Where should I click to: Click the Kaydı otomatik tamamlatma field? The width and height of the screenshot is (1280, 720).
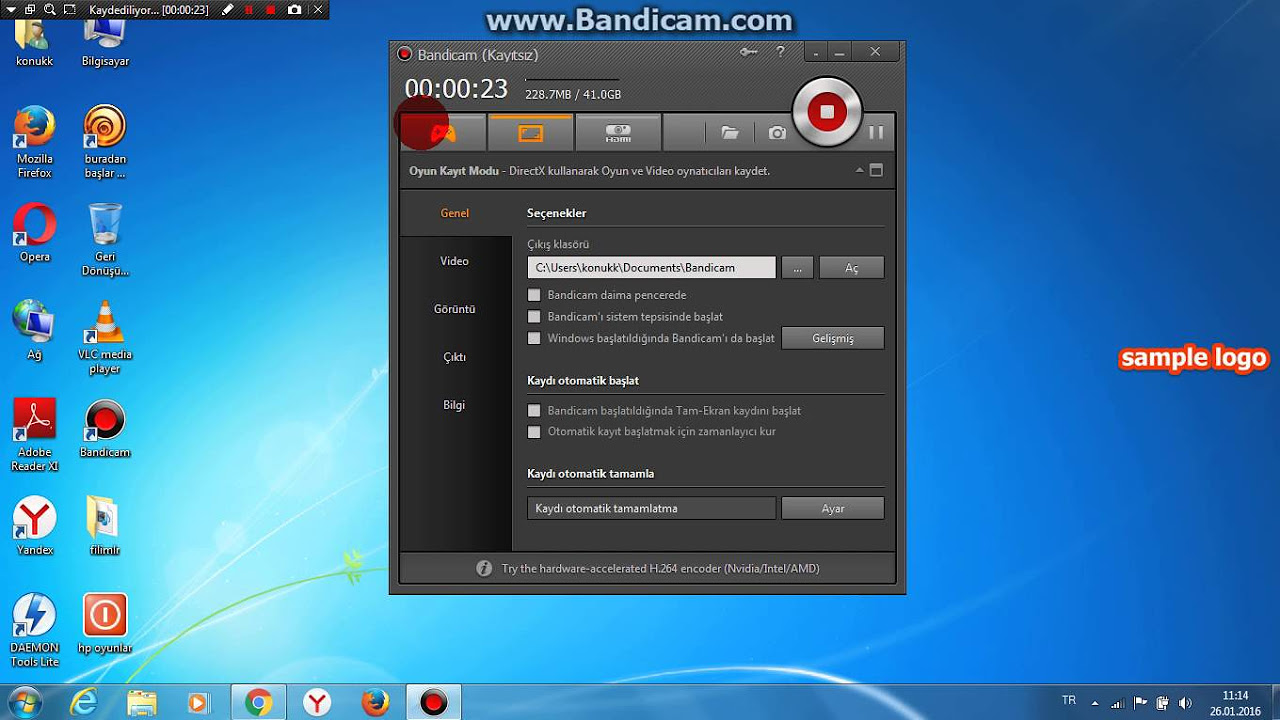651,508
